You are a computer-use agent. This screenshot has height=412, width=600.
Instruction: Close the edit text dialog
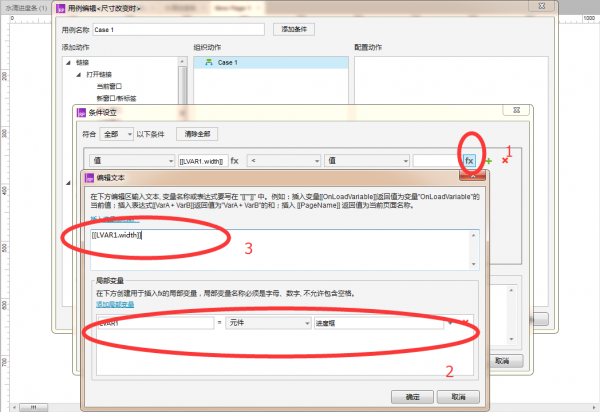pyautogui.click(x=473, y=176)
